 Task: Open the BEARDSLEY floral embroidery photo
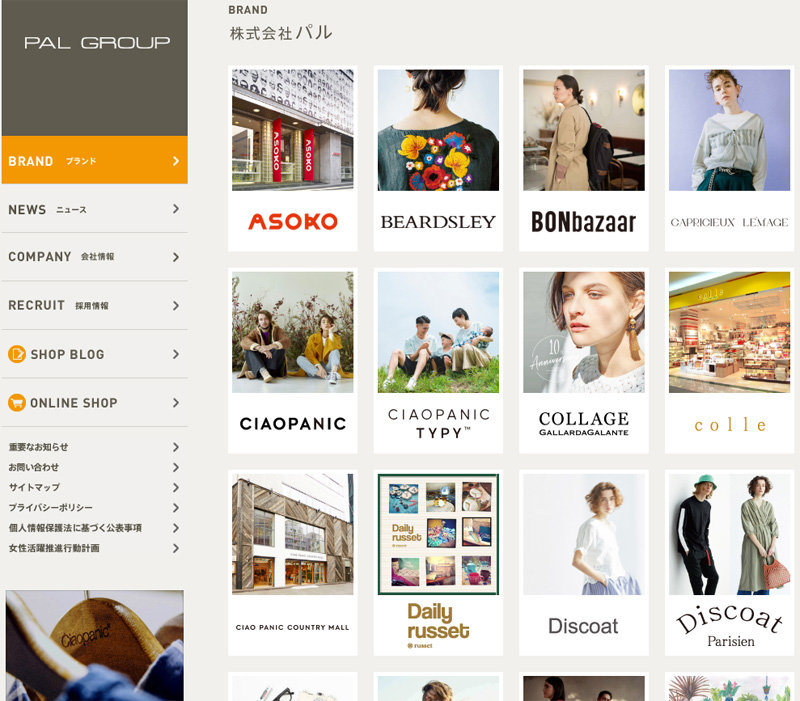click(x=438, y=130)
